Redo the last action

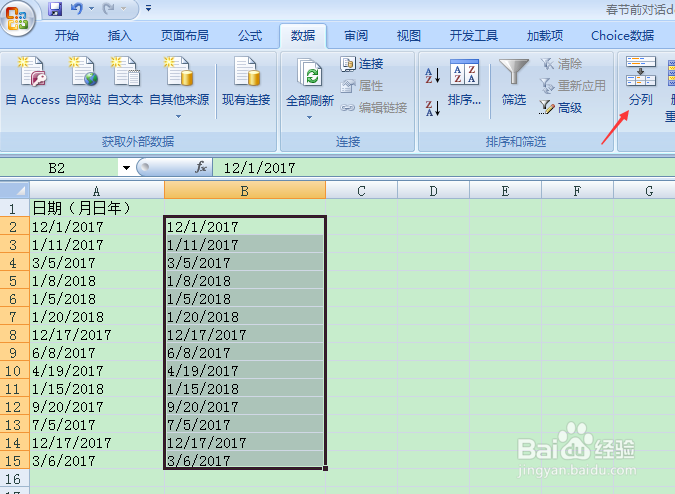109,9
